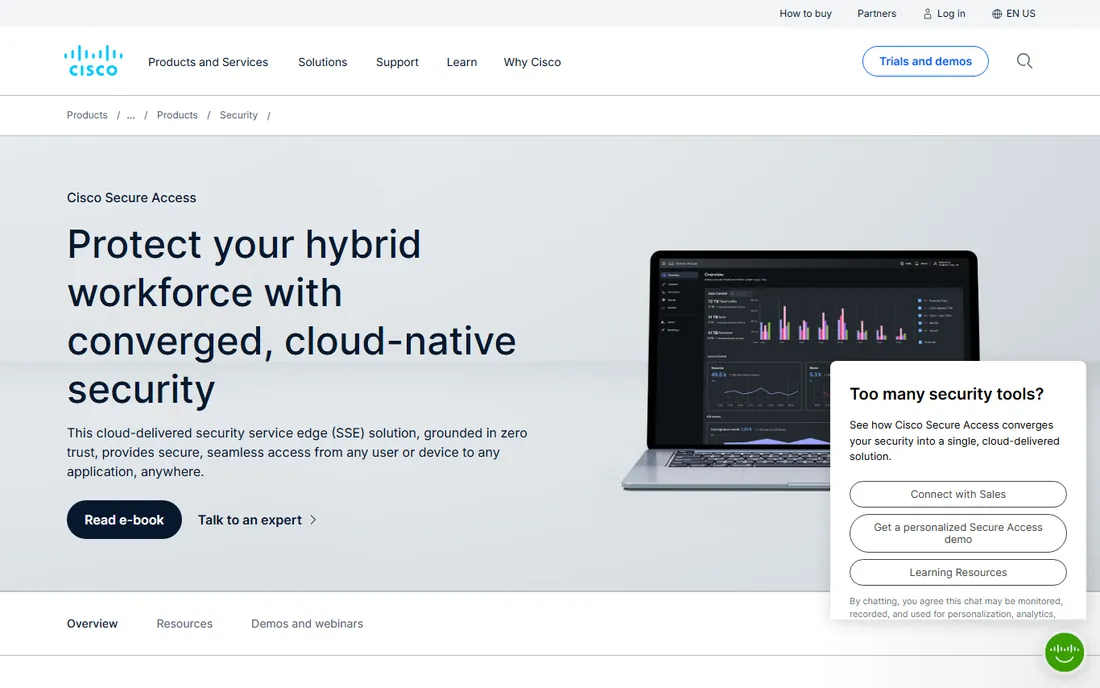
Task: Open the search magnifier icon
Action: tap(1024, 61)
